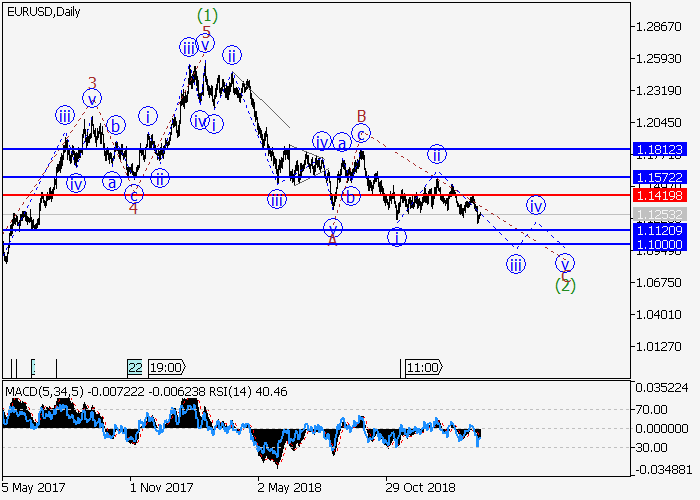Click the 1.10000 price level tag
Viewport: 700px width, 500px height.
click(x=658, y=244)
